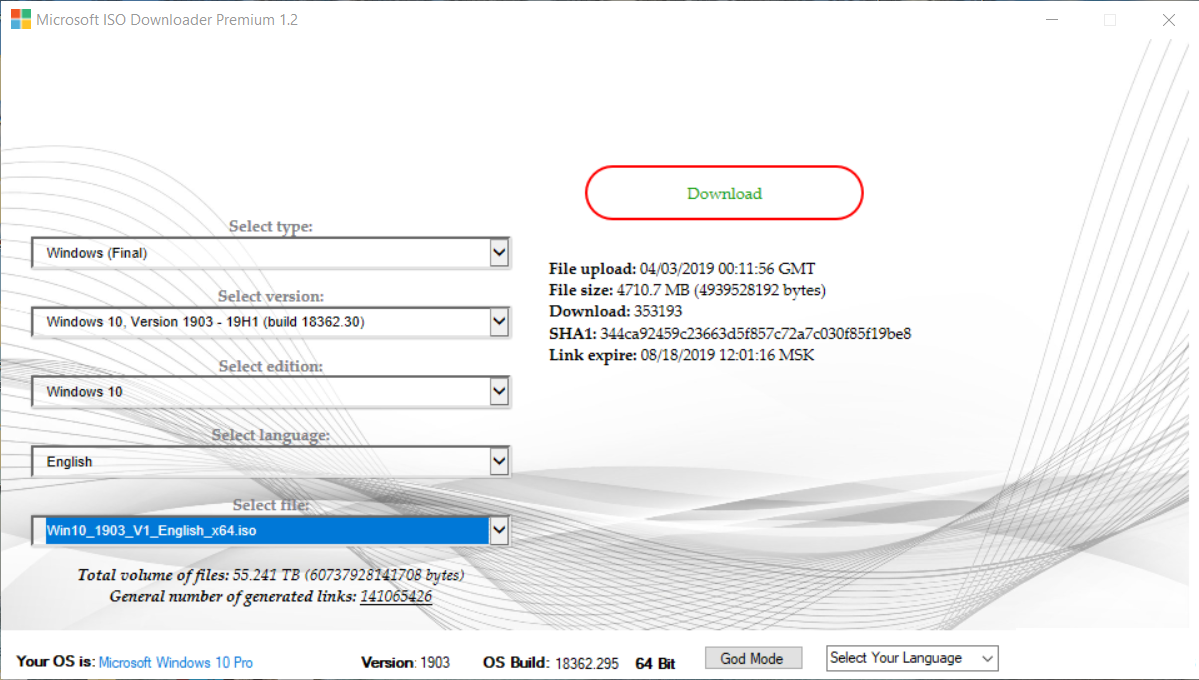Minimize the ISO Downloader window
The image size is (1199, 680).
click(x=1052, y=20)
